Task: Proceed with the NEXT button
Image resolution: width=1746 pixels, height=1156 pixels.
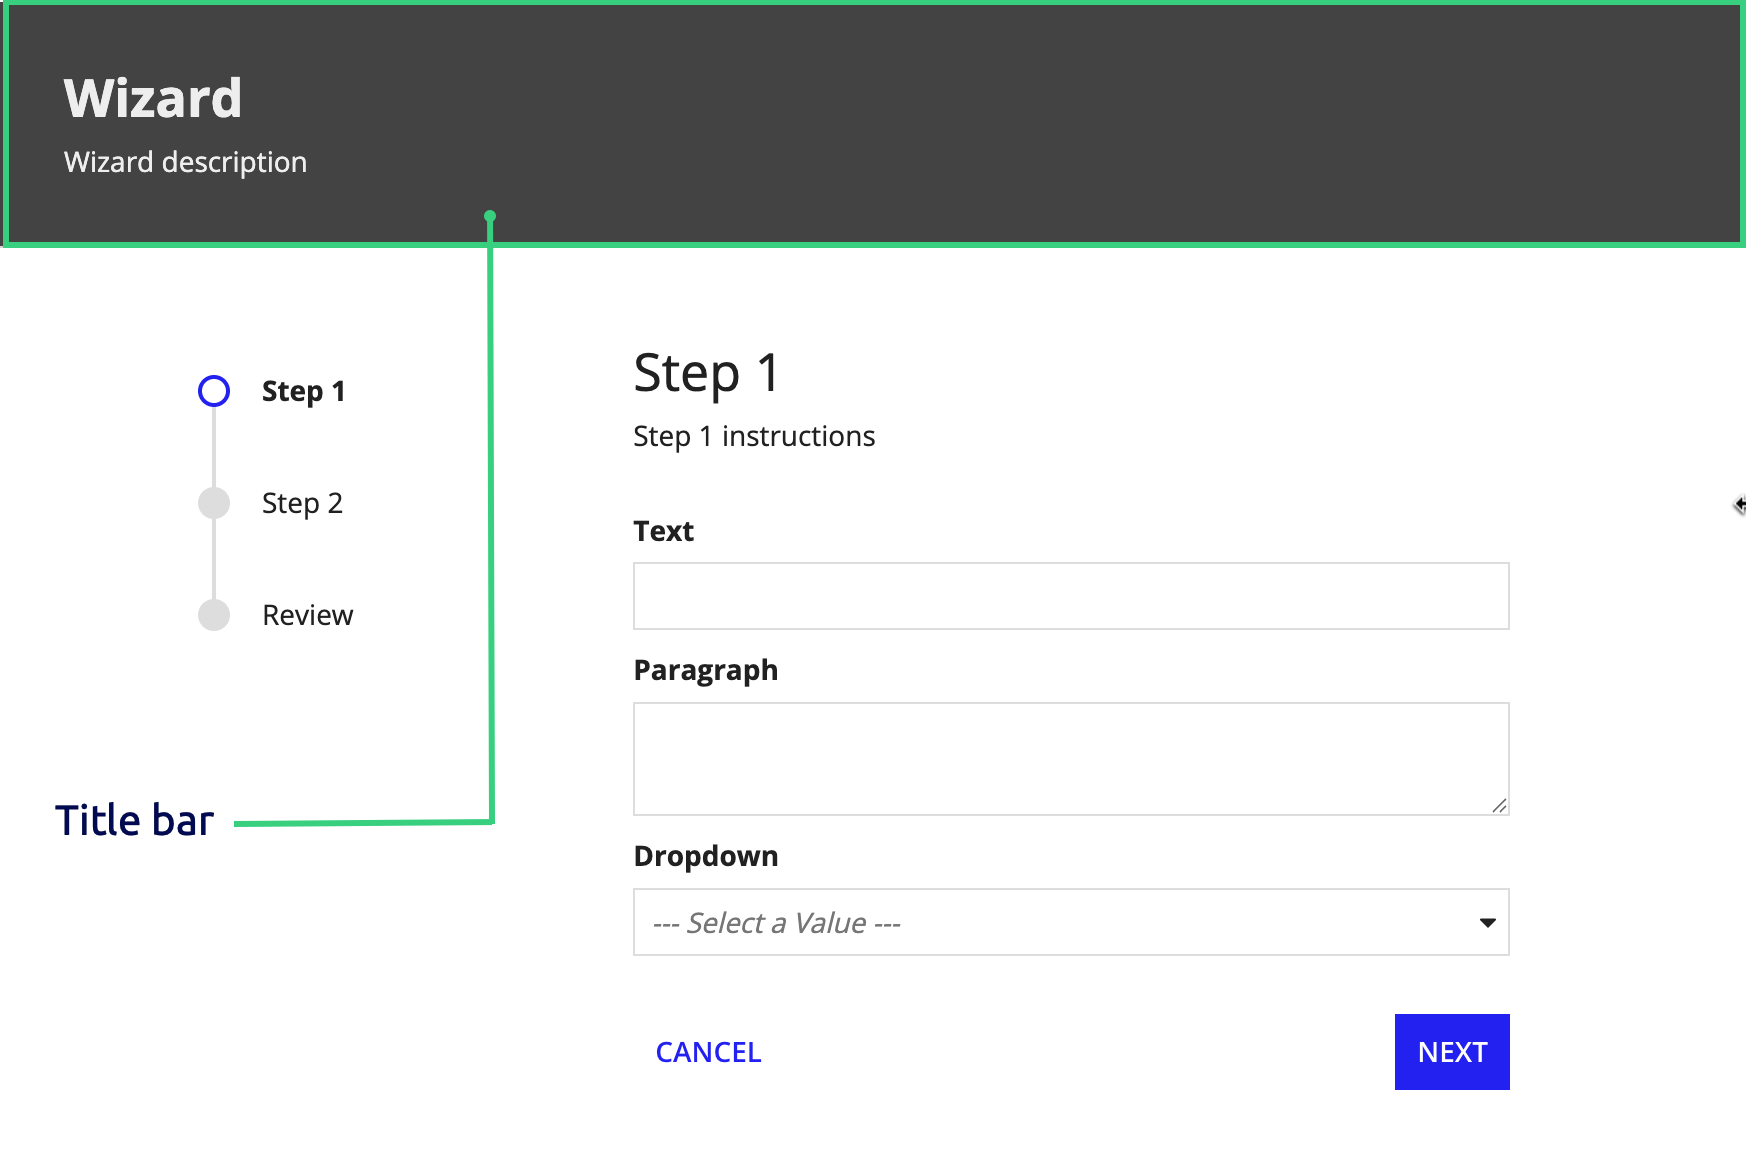Action: click(1452, 1052)
